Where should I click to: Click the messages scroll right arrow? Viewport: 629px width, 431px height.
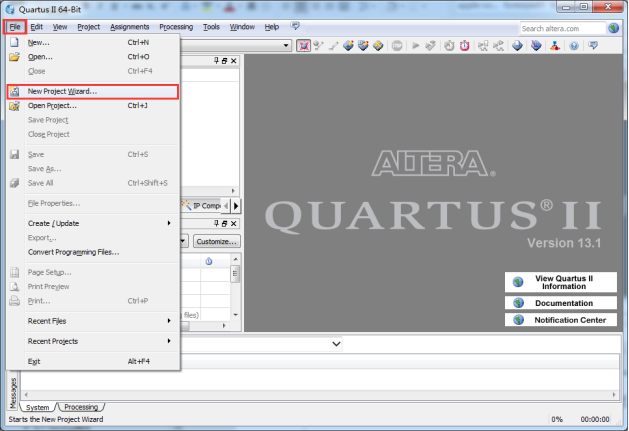pos(614,394)
